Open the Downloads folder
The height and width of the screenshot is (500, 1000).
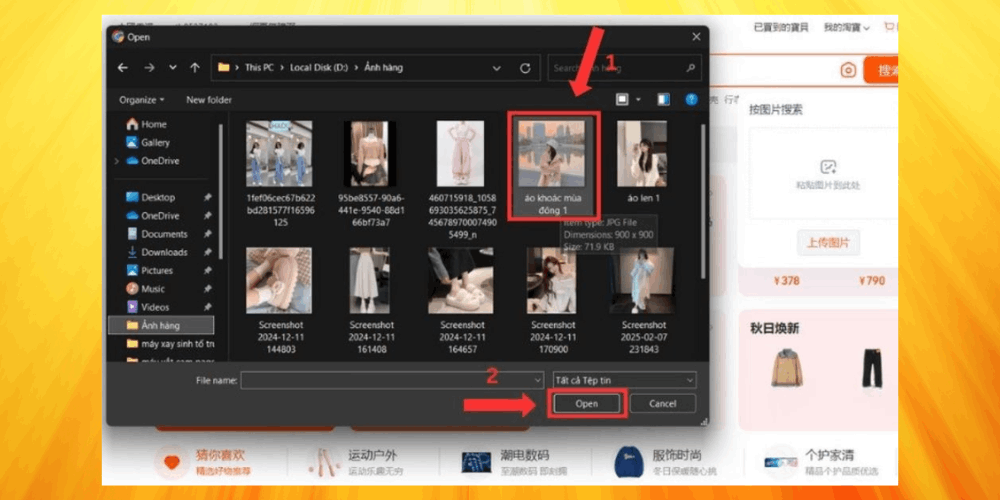(157, 252)
